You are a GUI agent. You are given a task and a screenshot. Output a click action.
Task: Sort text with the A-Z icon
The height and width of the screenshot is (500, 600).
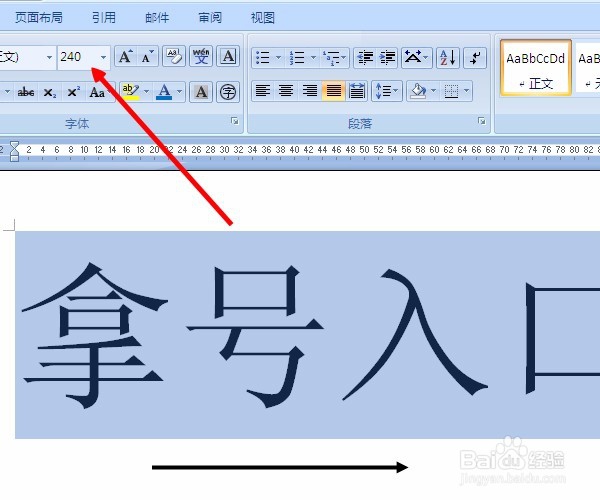pos(448,57)
